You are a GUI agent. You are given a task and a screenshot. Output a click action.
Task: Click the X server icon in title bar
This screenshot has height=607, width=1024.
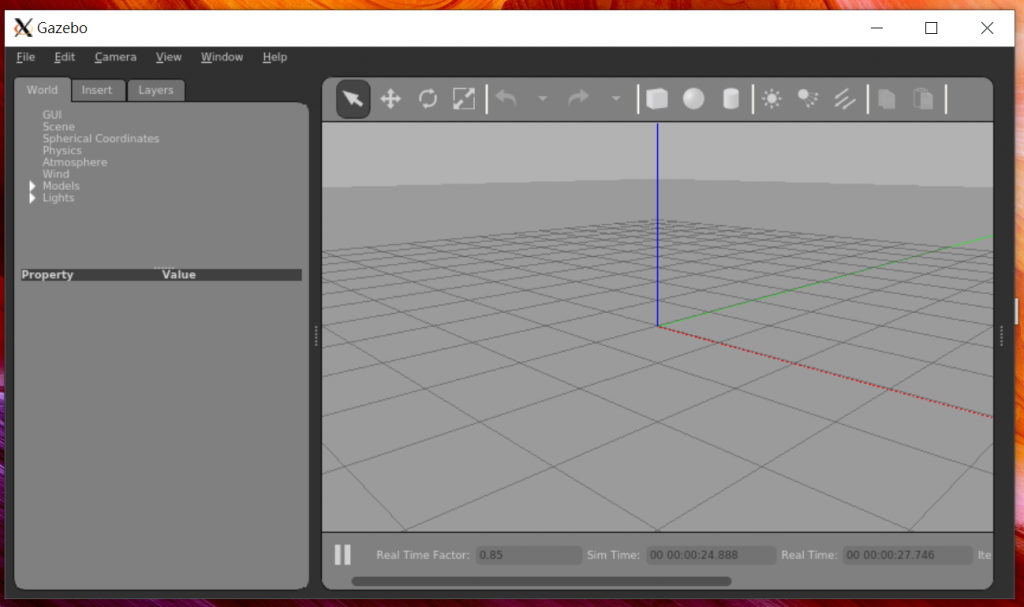point(23,27)
